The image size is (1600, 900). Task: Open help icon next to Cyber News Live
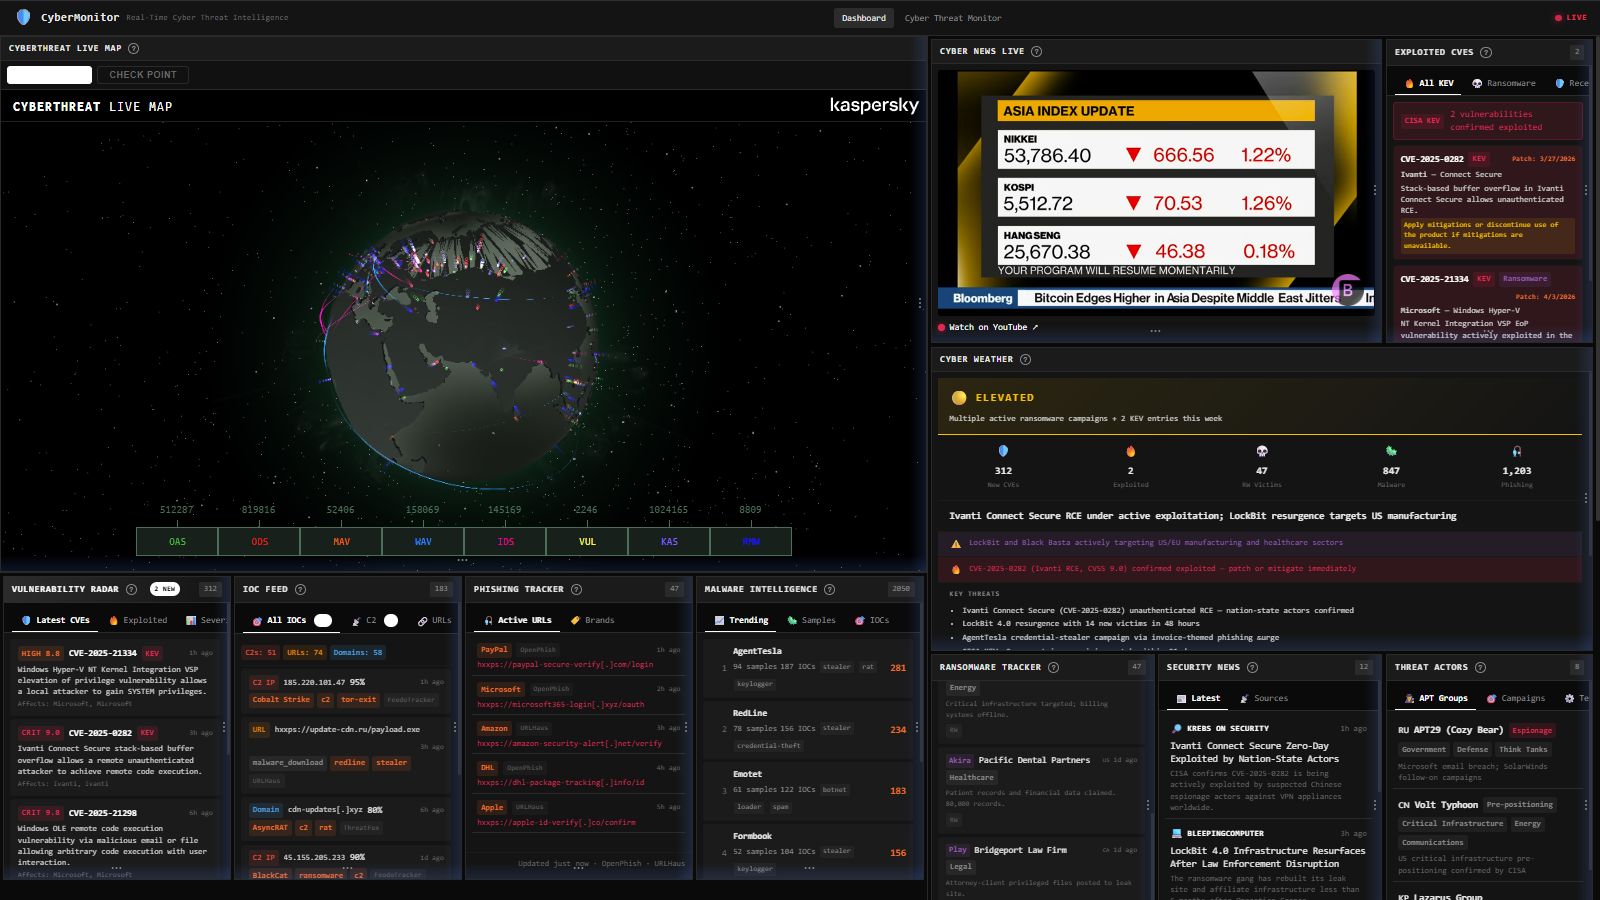tap(1036, 51)
